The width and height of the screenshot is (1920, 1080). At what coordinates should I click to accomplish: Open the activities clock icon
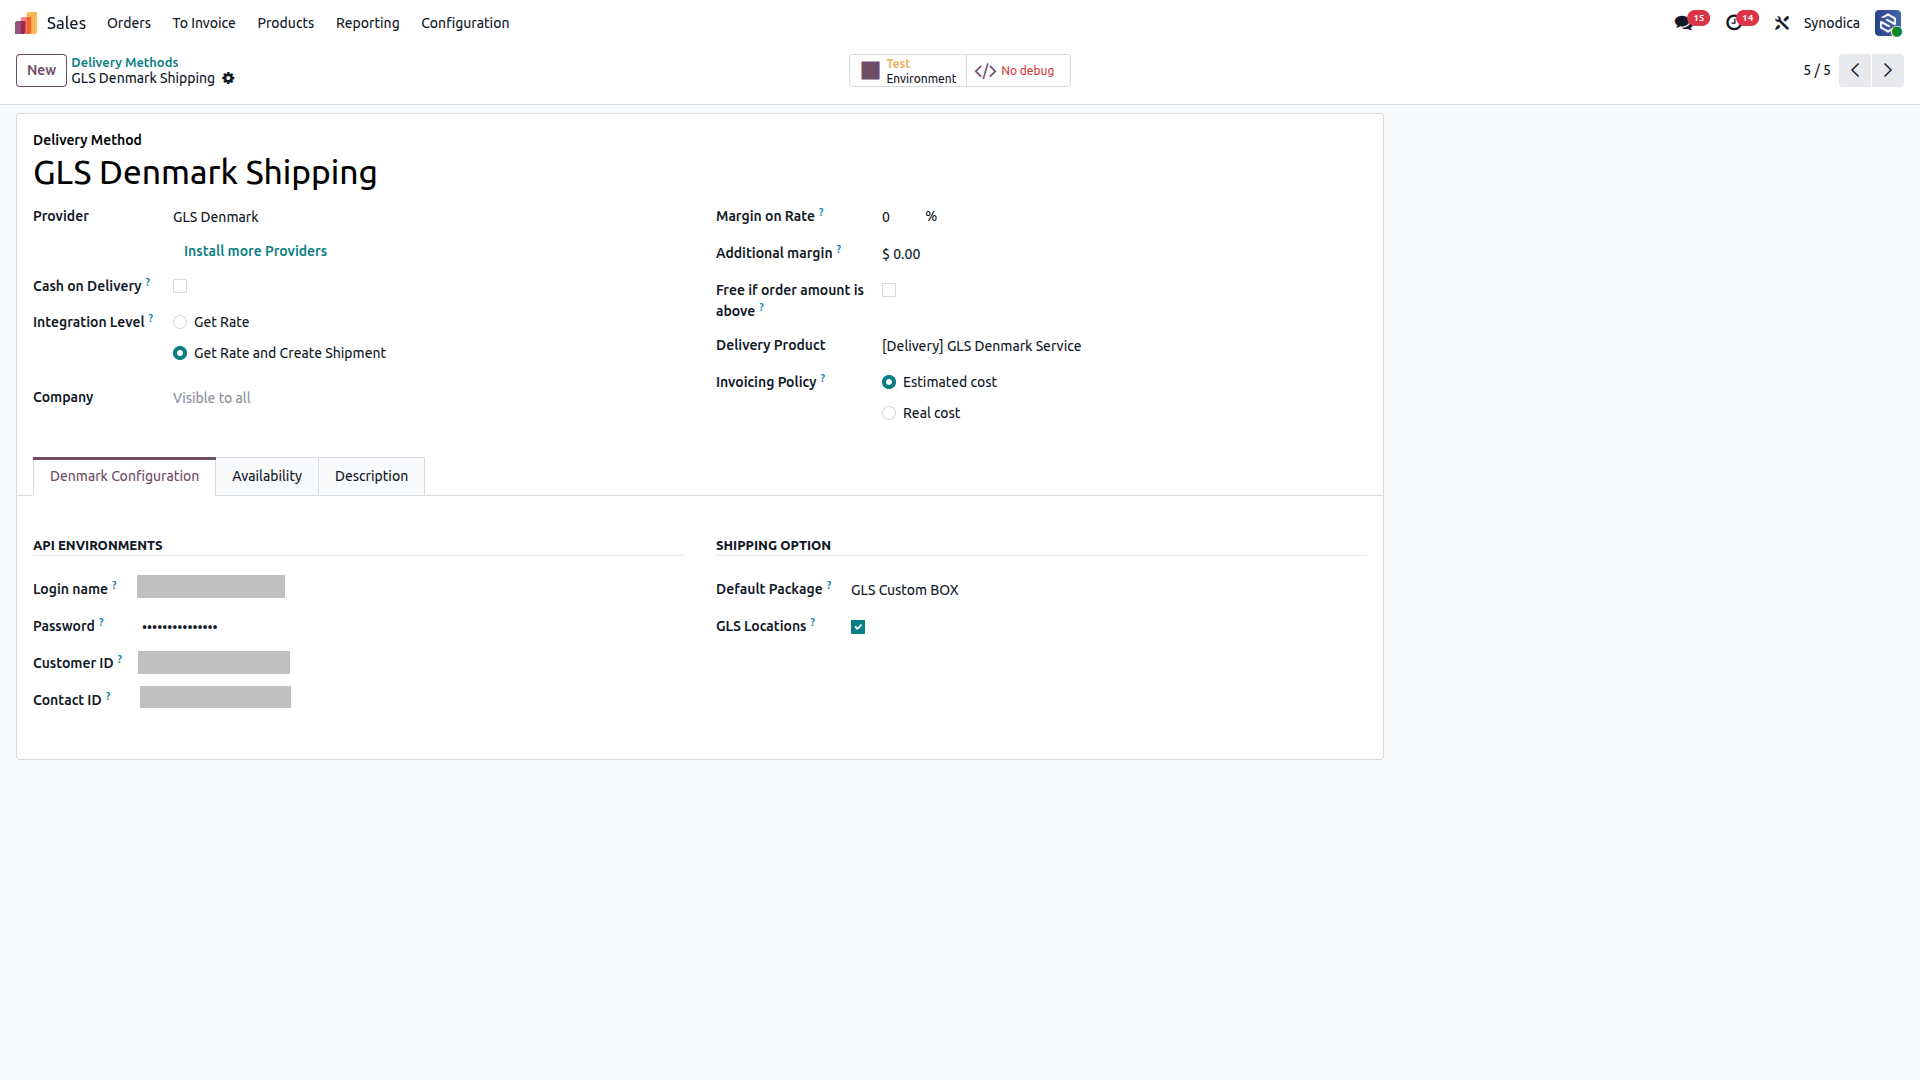click(x=1734, y=23)
